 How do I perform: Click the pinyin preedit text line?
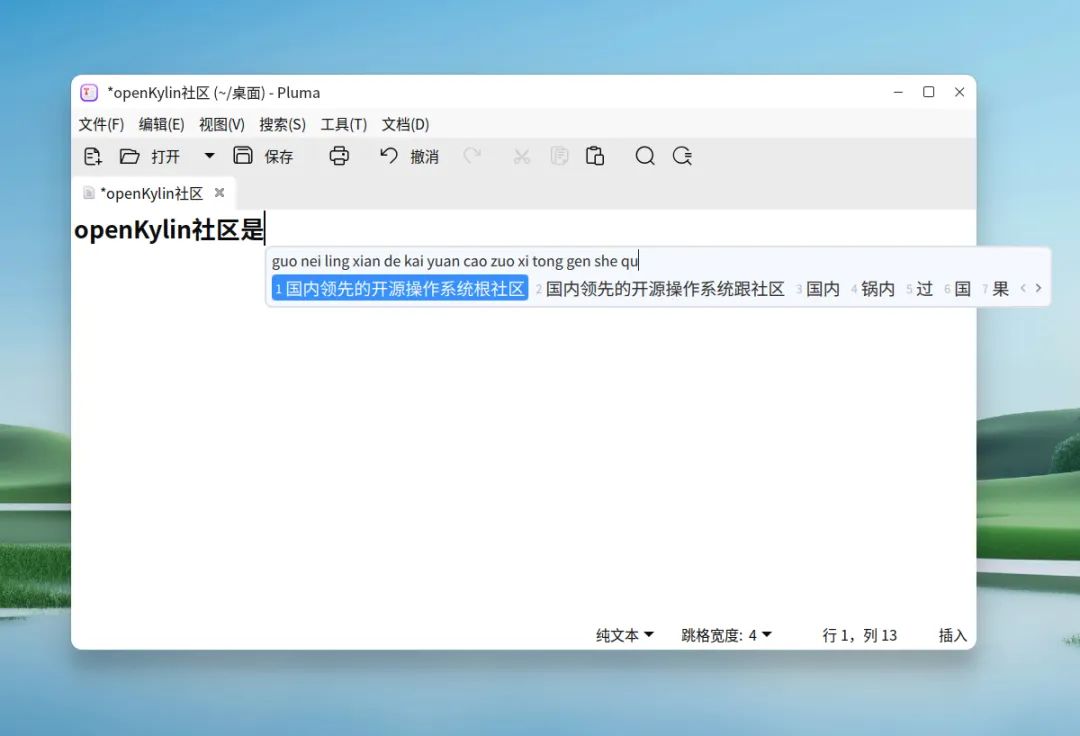[x=455, y=261]
